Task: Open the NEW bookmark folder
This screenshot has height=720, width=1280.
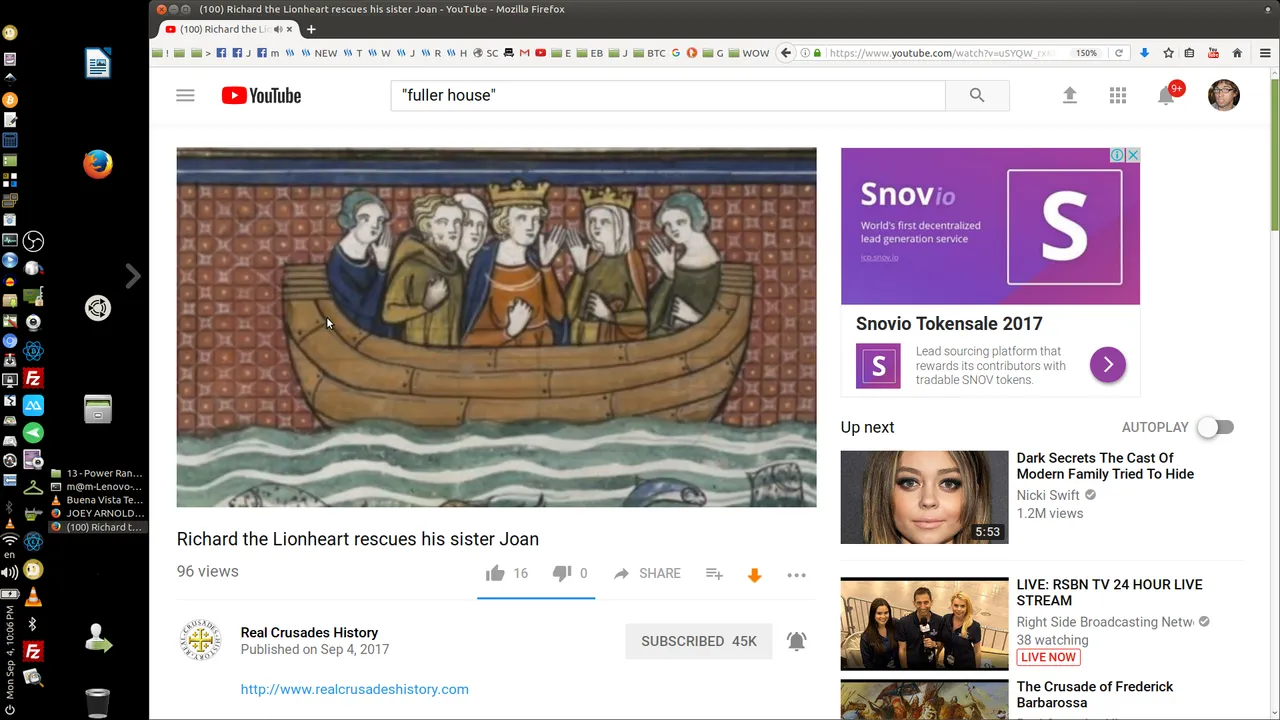Action: tap(319, 53)
